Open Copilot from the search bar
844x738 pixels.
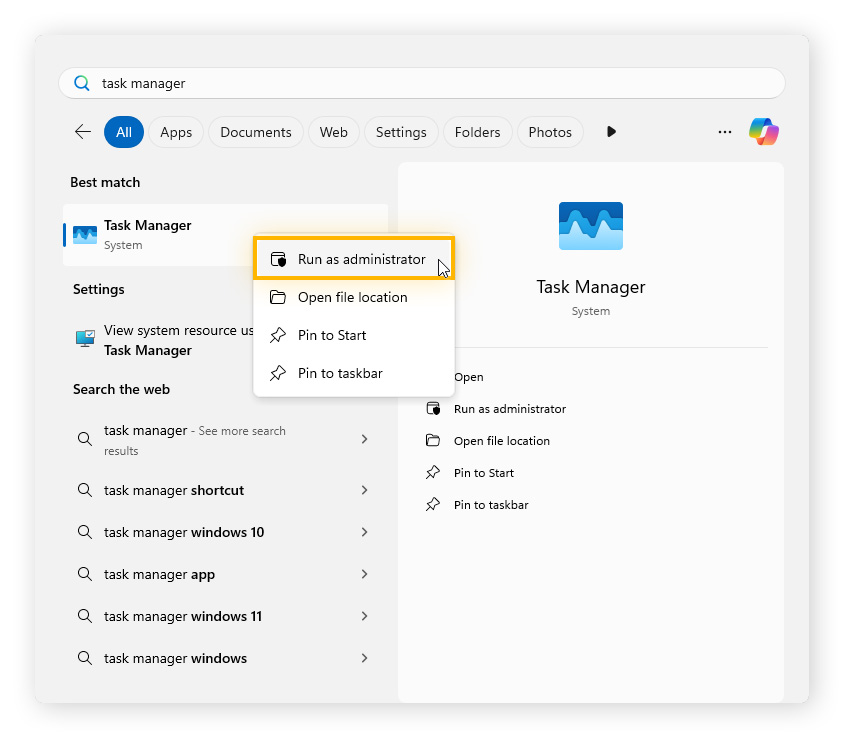click(763, 131)
